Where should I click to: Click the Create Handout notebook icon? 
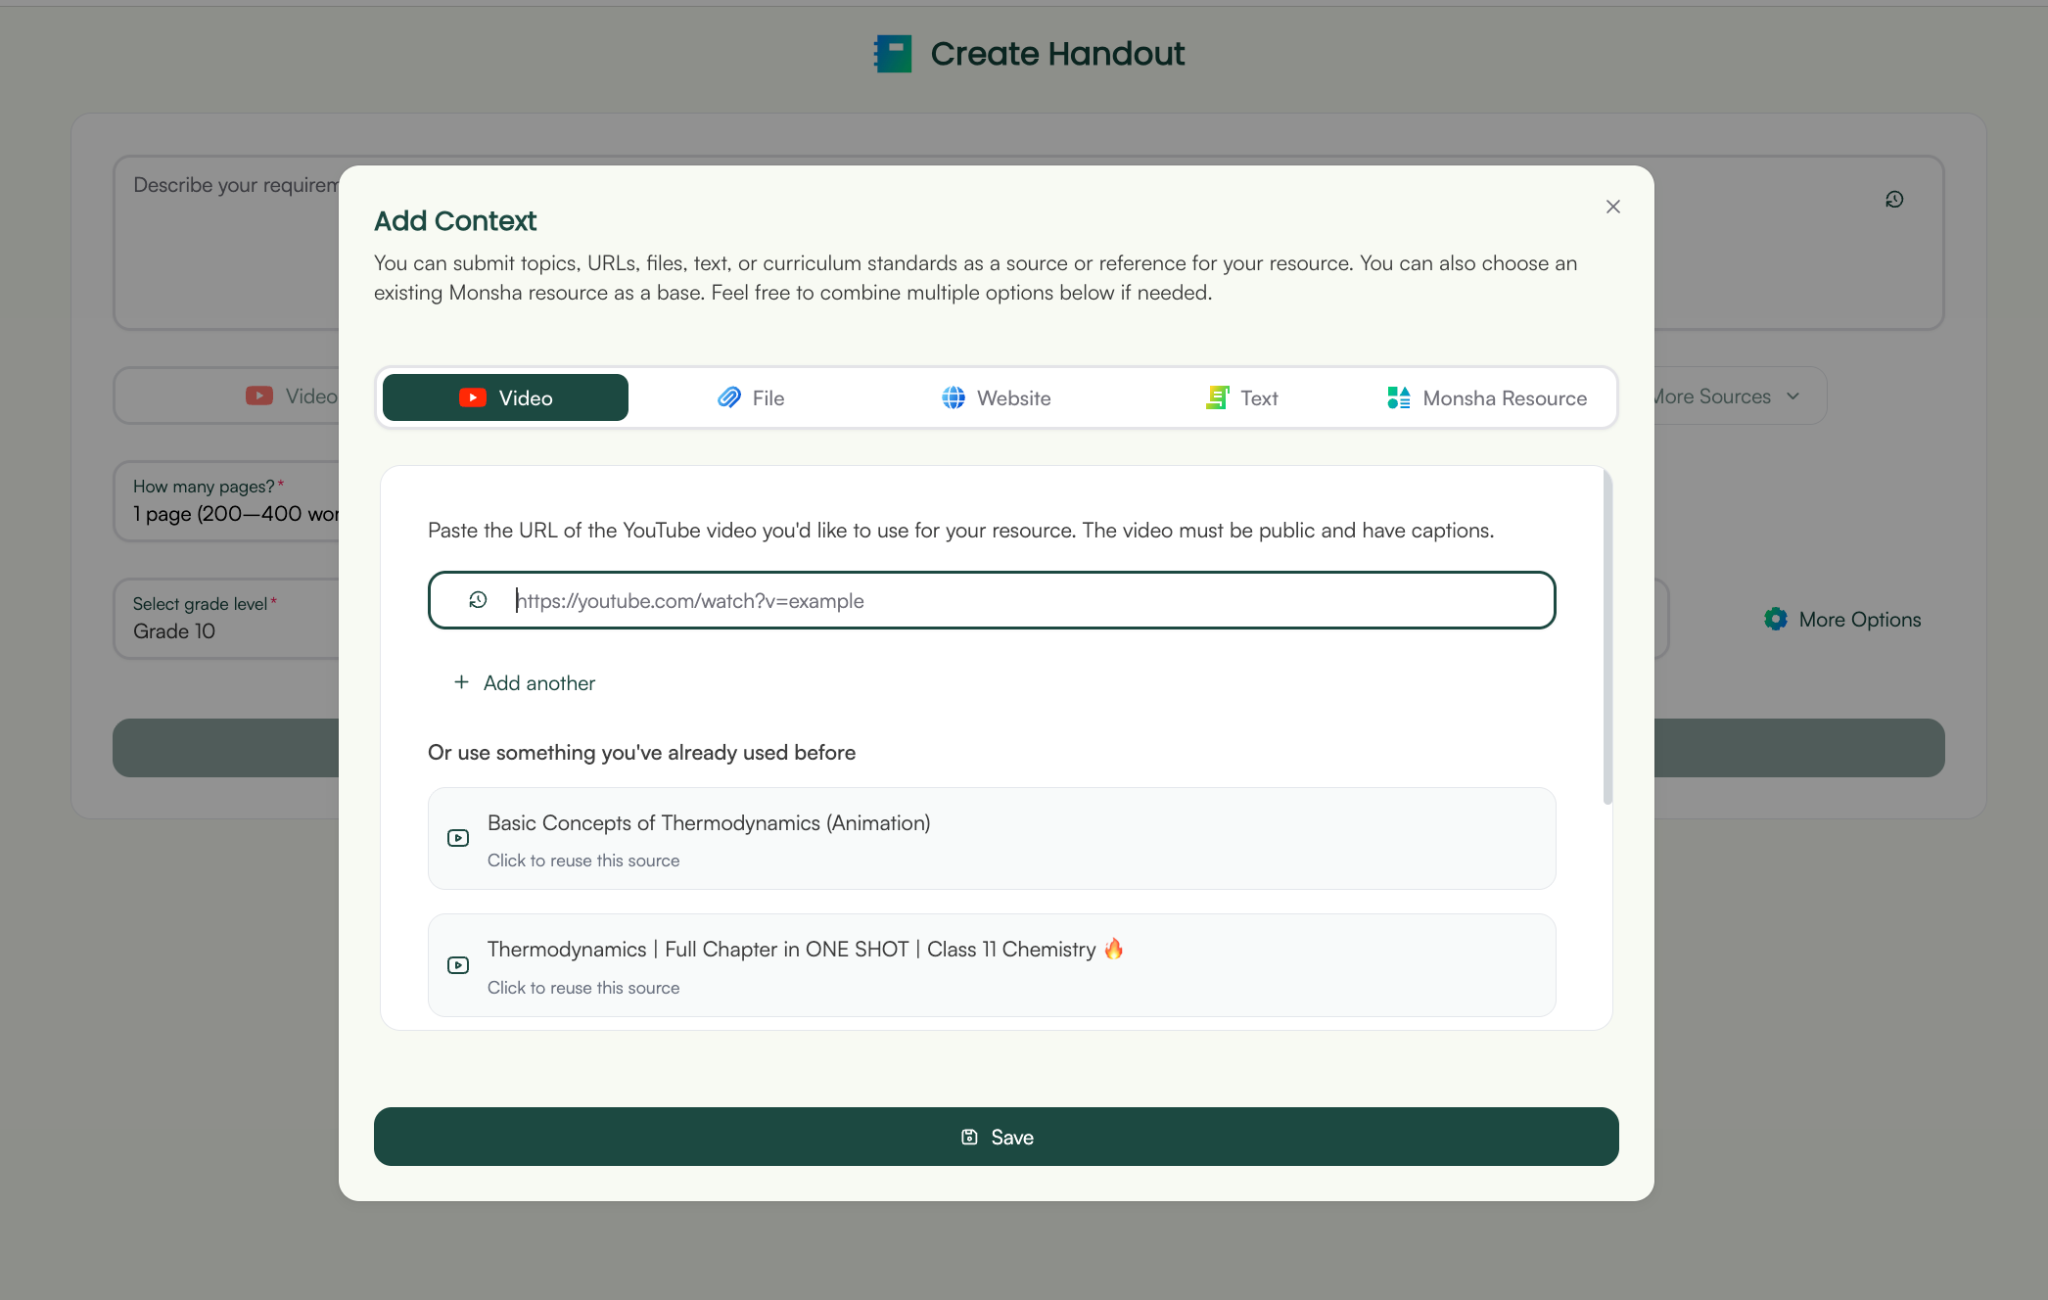click(891, 51)
